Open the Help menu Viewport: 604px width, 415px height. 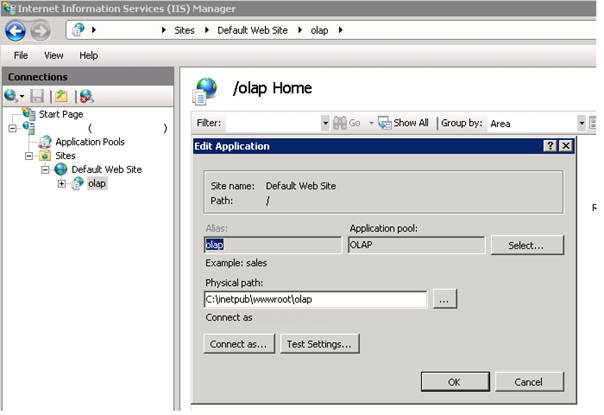pos(88,55)
